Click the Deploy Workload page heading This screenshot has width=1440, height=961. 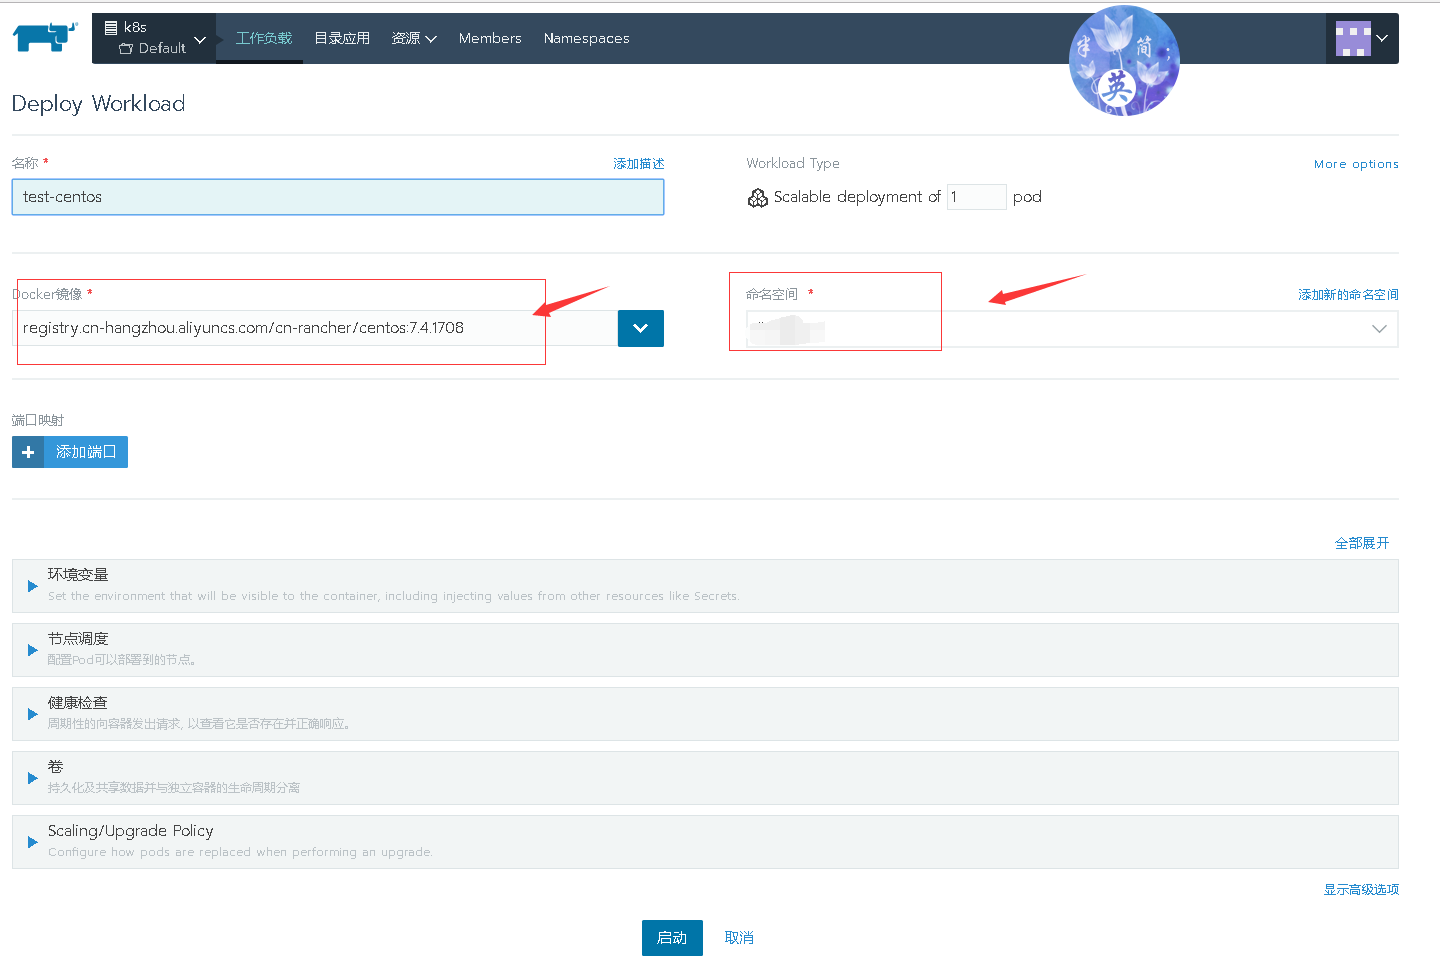point(98,104)
